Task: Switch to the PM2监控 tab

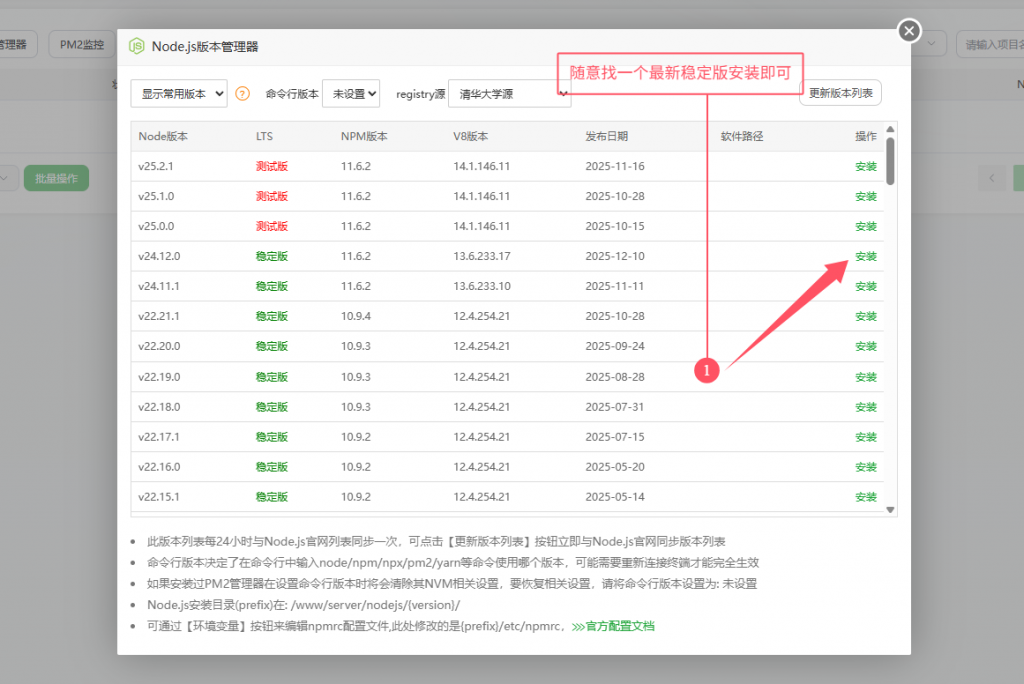Action: tap(81, 44)
